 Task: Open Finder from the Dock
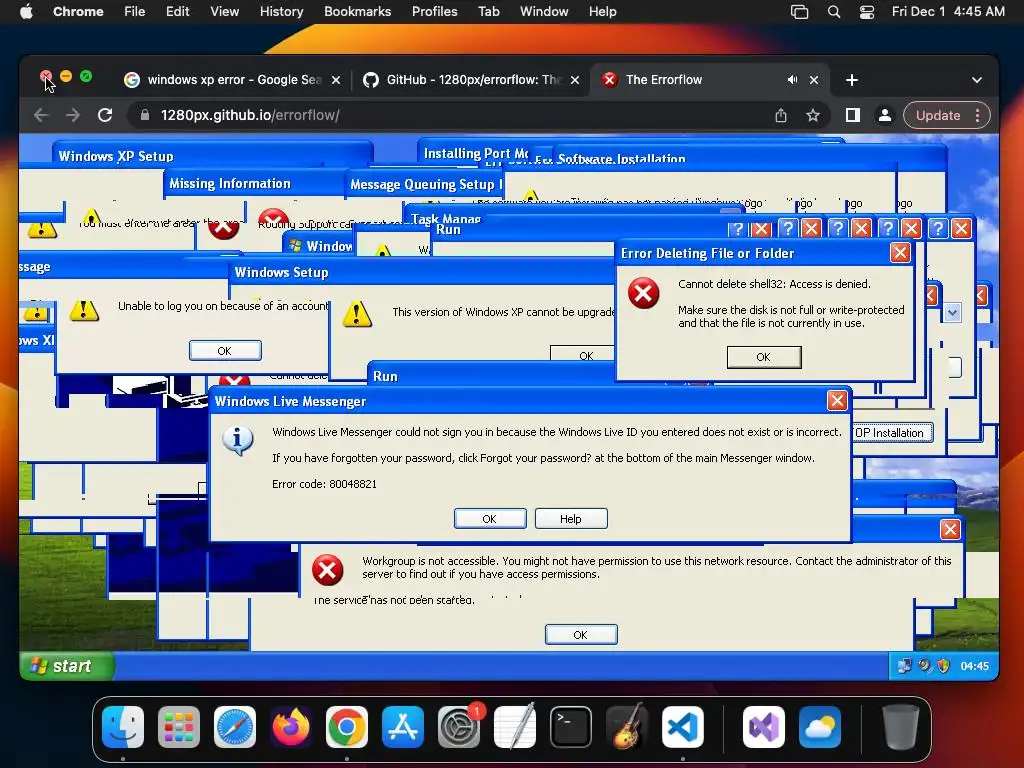tap(123, 727)
